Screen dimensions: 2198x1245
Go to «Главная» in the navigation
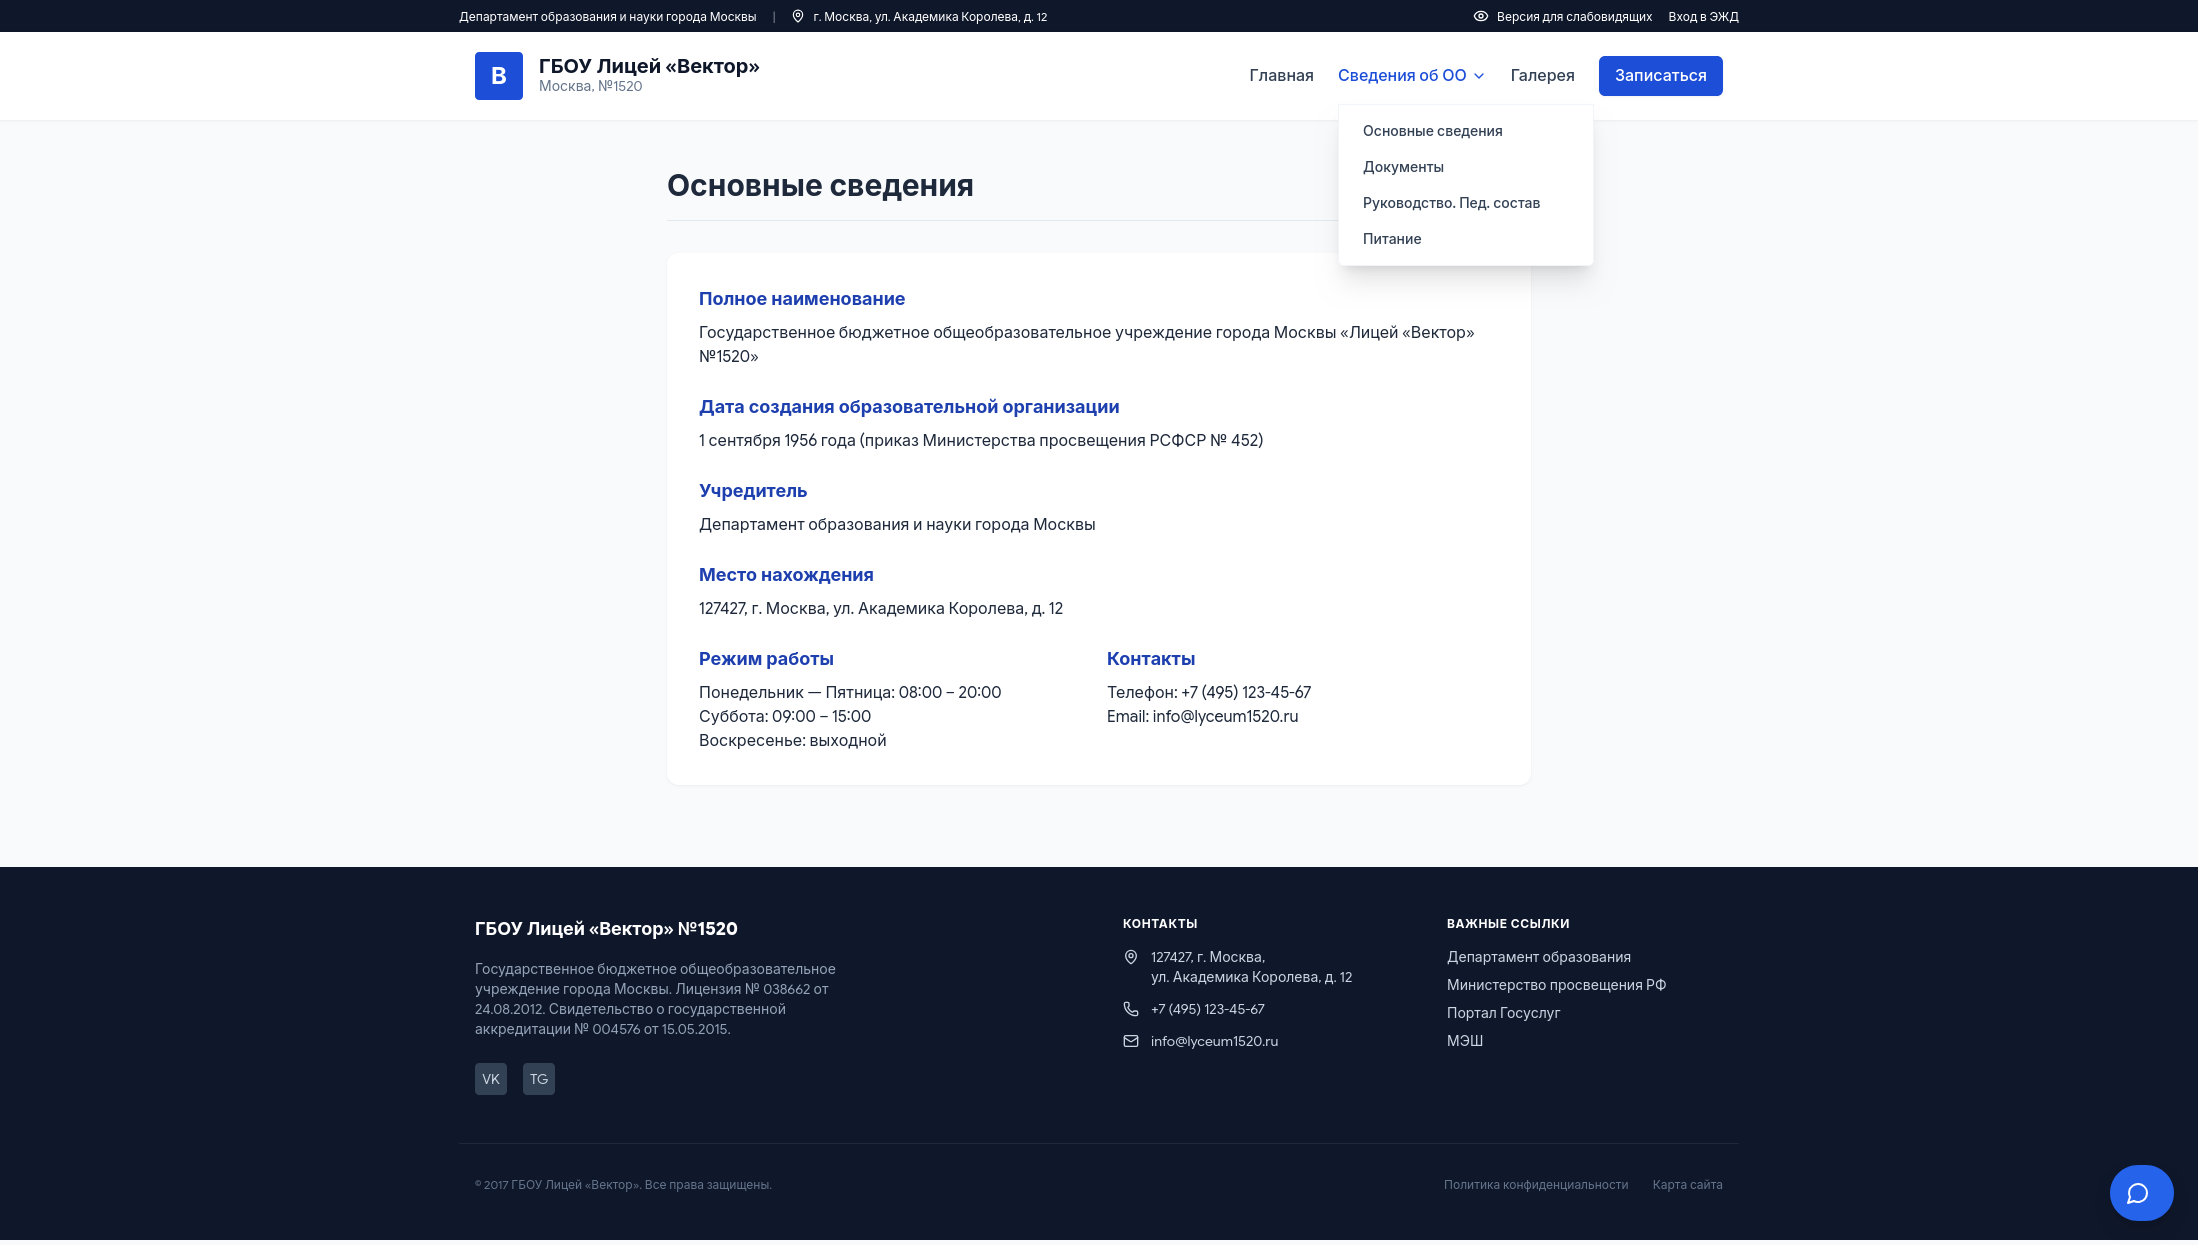click(1281, 75)
